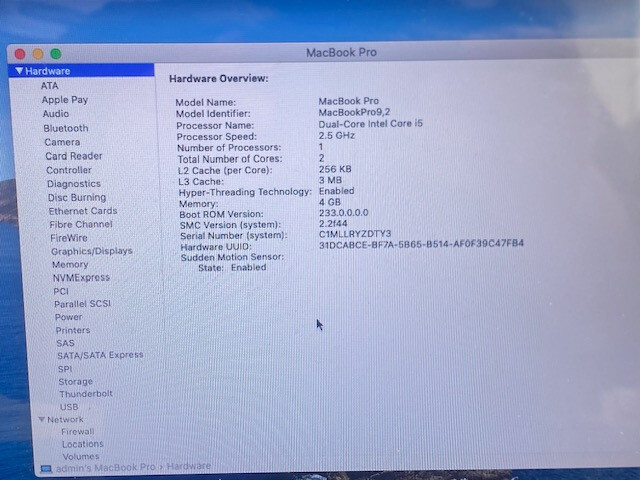Click the Sudden Motion Sensor label
This screenshot has height=480, width=640.
coord(232,257)
